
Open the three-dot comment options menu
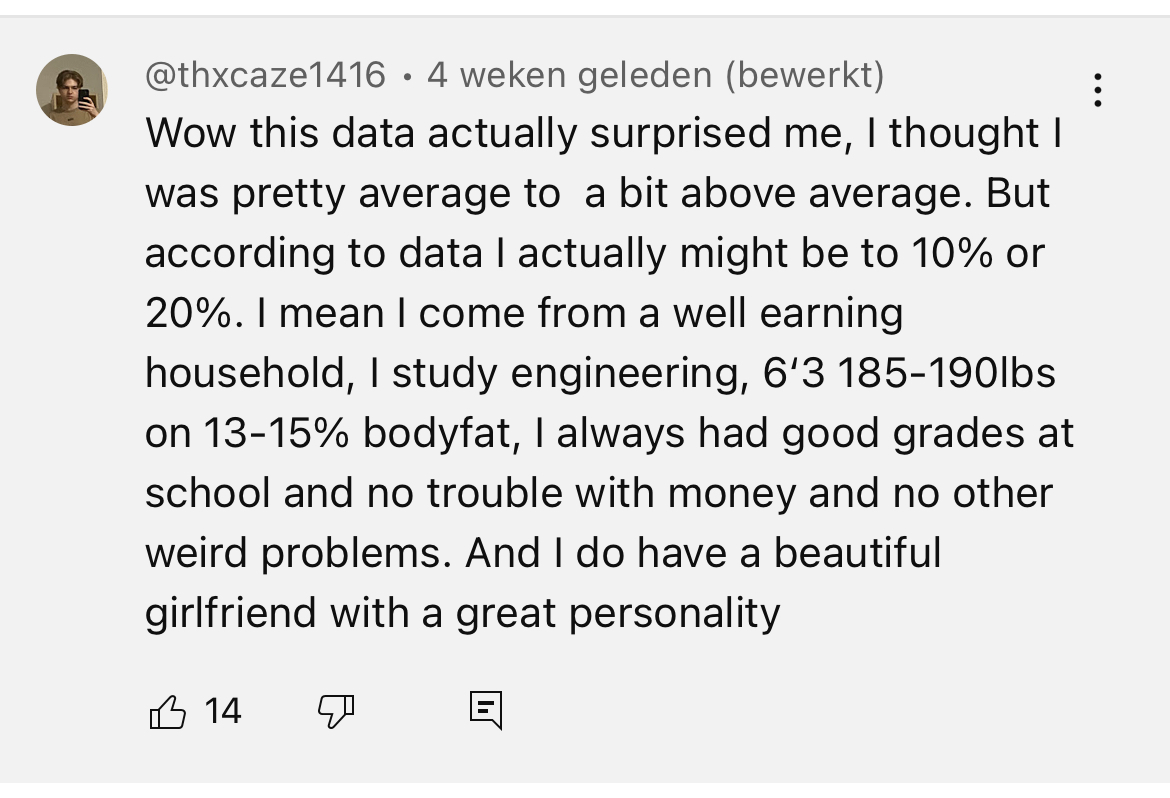(x=1098, y=90)
